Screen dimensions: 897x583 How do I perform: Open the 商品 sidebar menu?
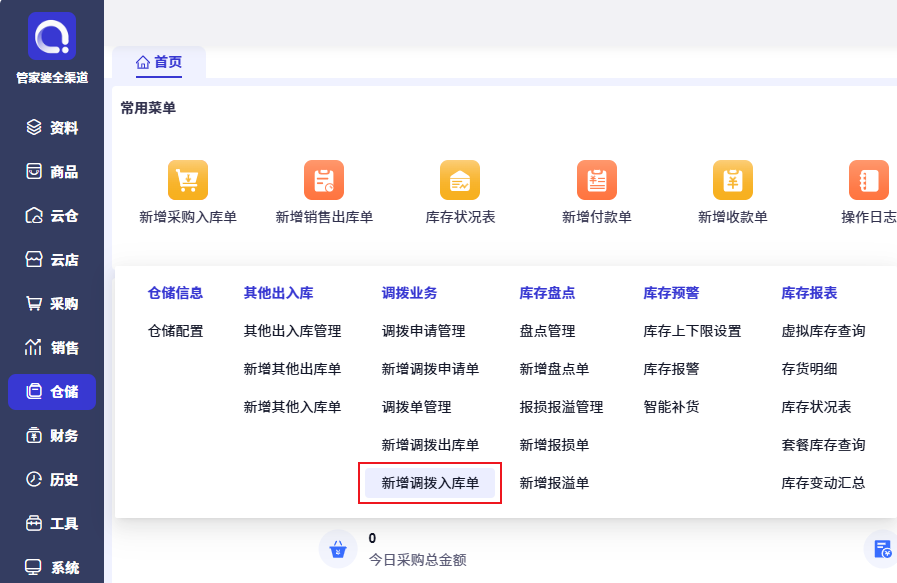click(x=52, y=172)
